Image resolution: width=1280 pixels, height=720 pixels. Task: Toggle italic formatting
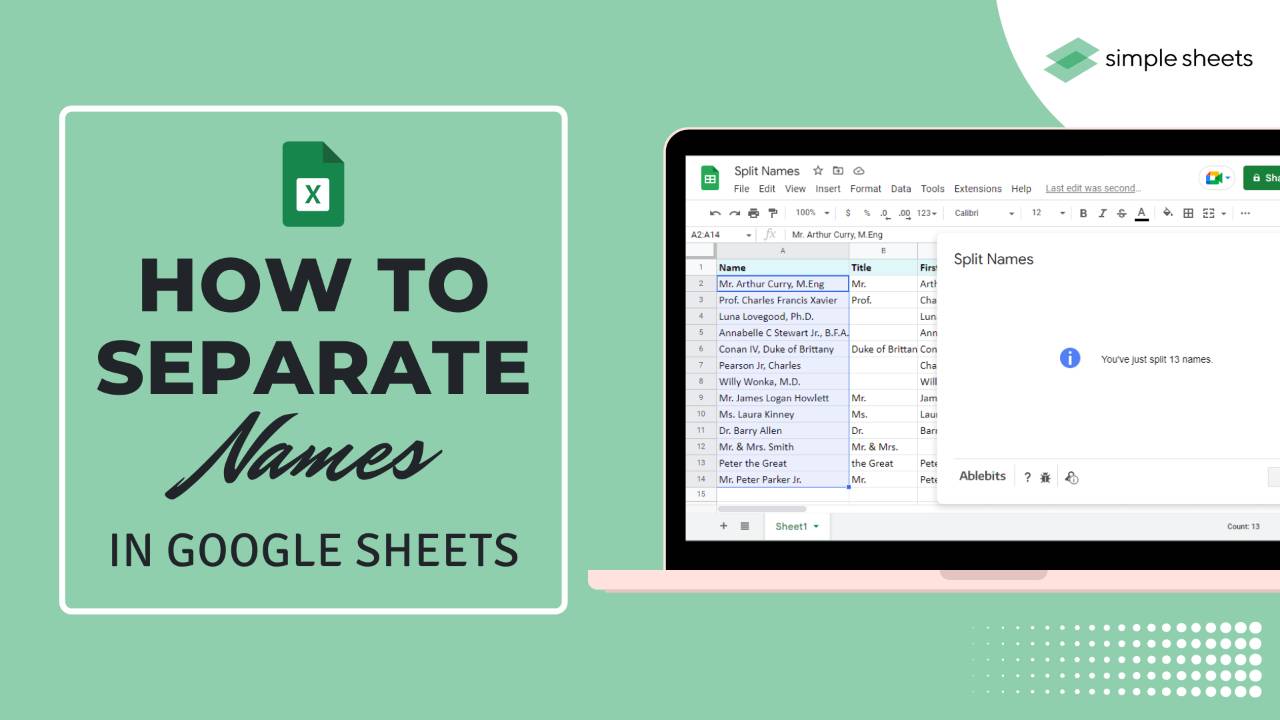1103,213
